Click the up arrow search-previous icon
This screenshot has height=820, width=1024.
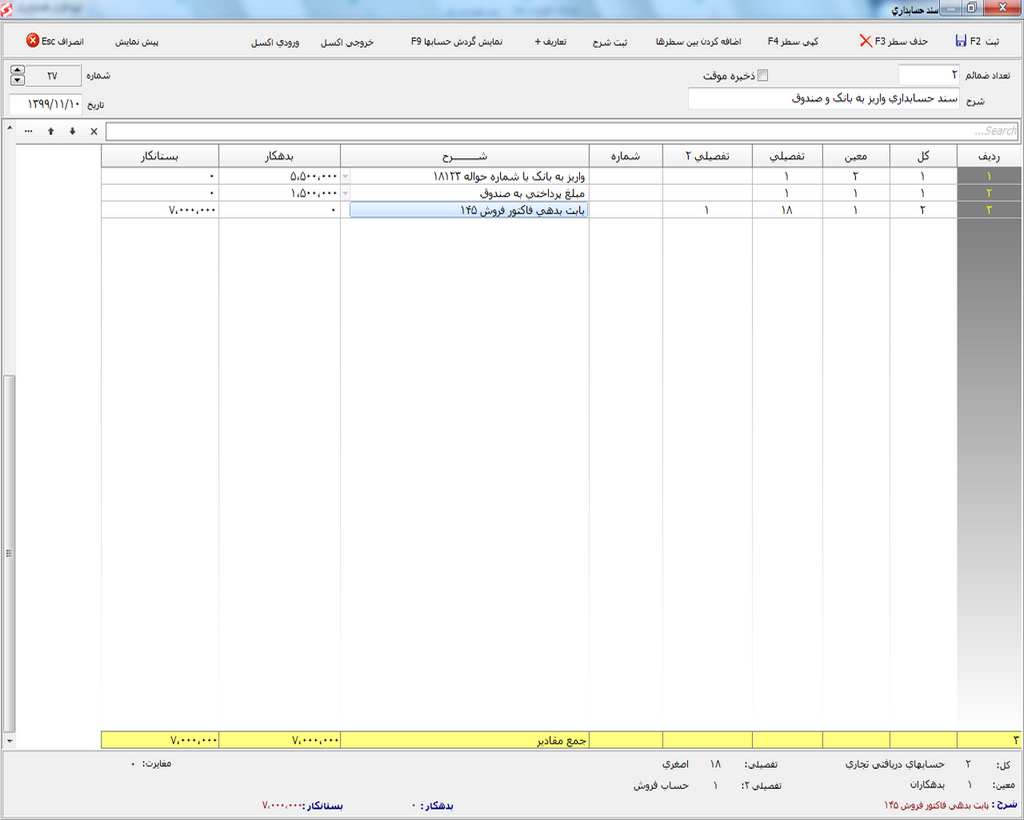[x=51, y=131]
